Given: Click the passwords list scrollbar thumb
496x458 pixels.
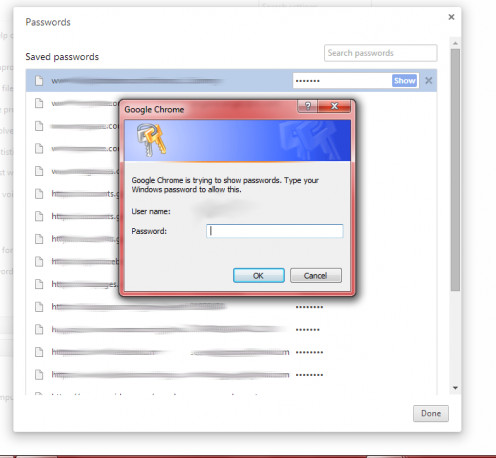Looking at the screenshot, I should pos(455,170).
